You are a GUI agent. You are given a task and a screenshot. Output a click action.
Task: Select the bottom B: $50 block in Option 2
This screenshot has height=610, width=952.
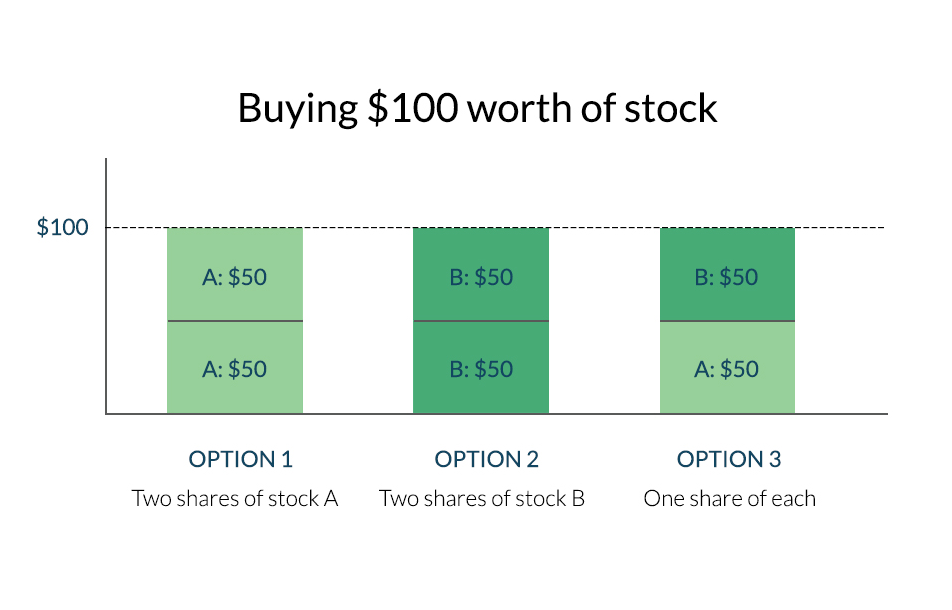(481, 368)
